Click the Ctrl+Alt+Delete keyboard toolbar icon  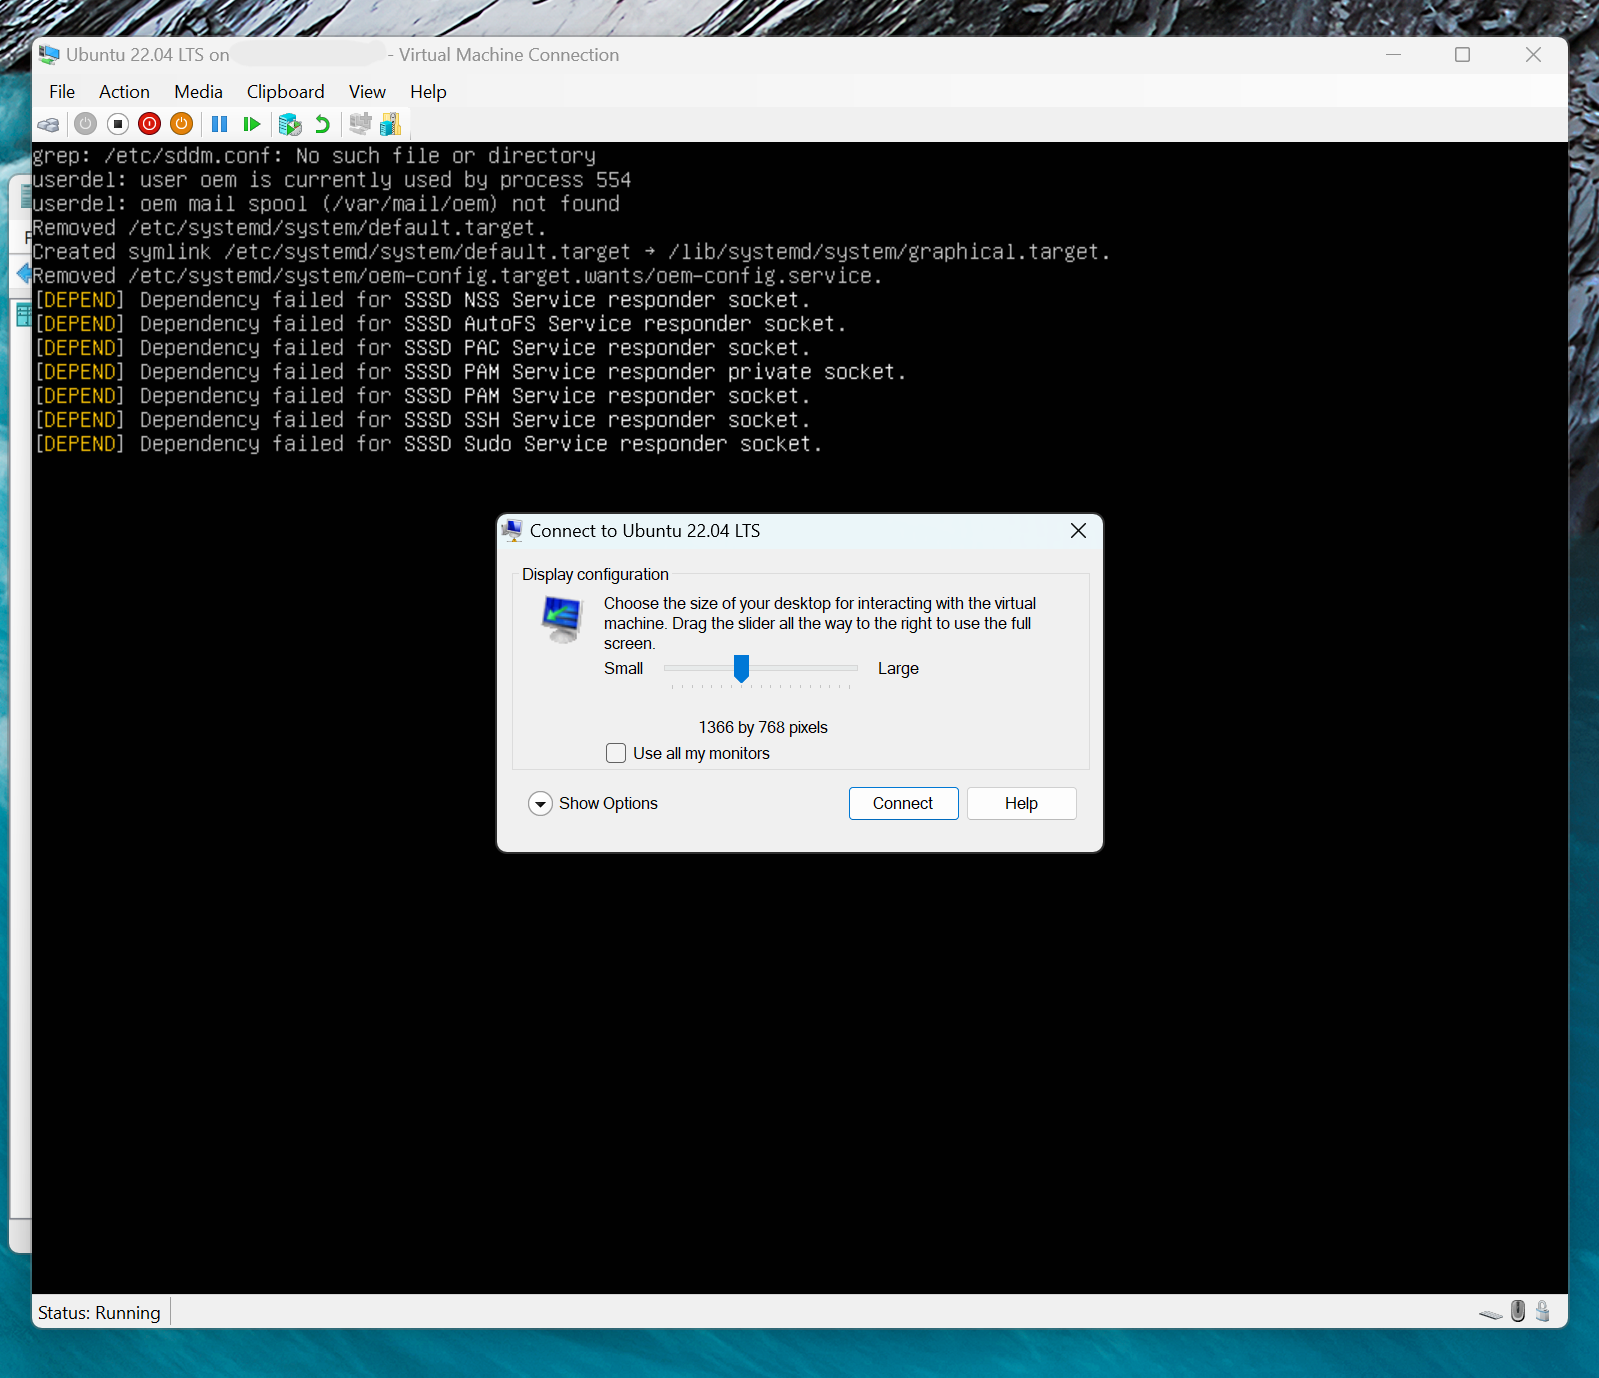pyautogui.click(x=48, y=124)
